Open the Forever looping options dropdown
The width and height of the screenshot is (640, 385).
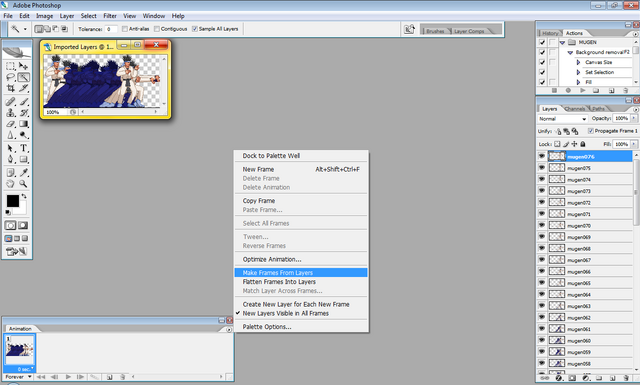point(18,377)
